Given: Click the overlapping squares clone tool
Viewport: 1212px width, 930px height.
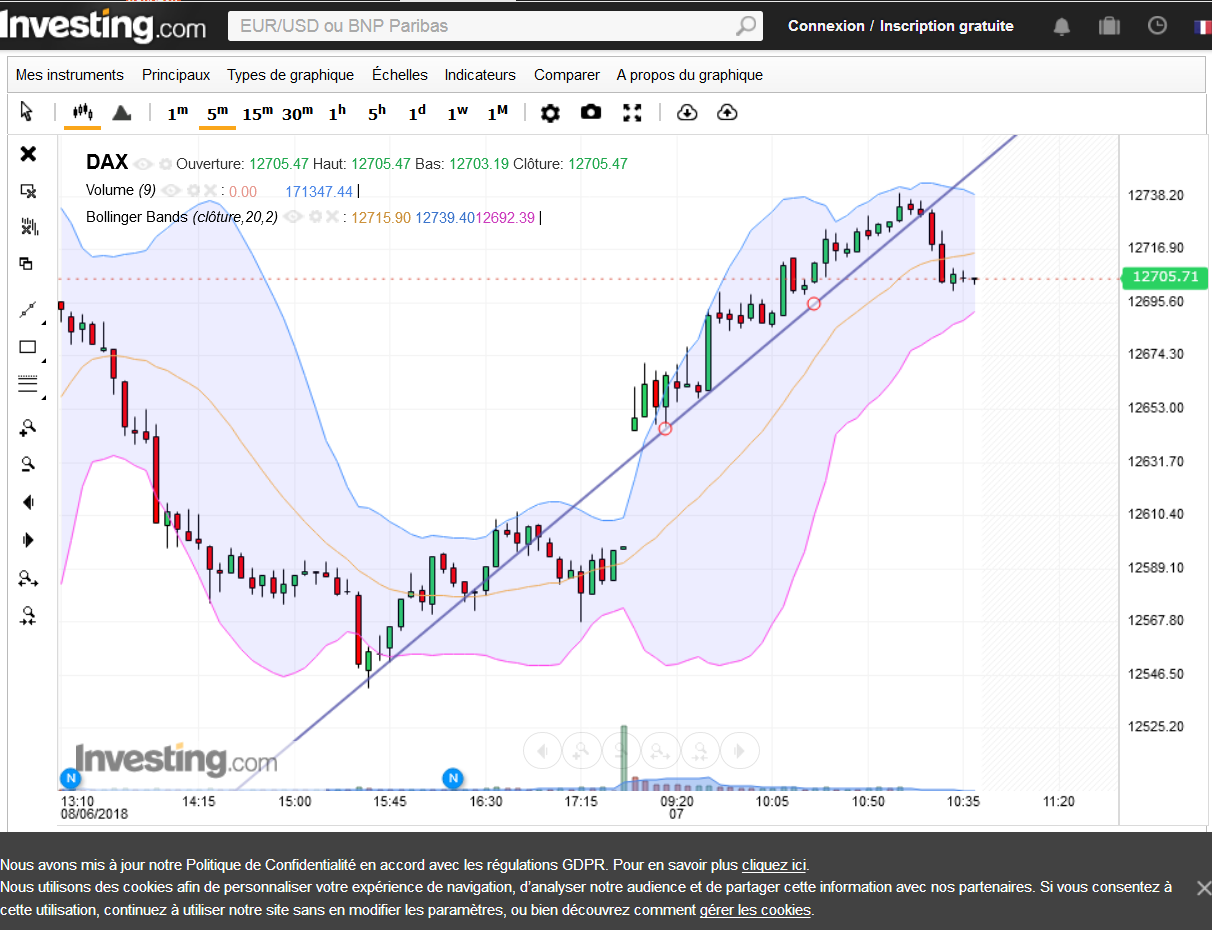Looking at the screenshot, I should click(x=27, y=263).
